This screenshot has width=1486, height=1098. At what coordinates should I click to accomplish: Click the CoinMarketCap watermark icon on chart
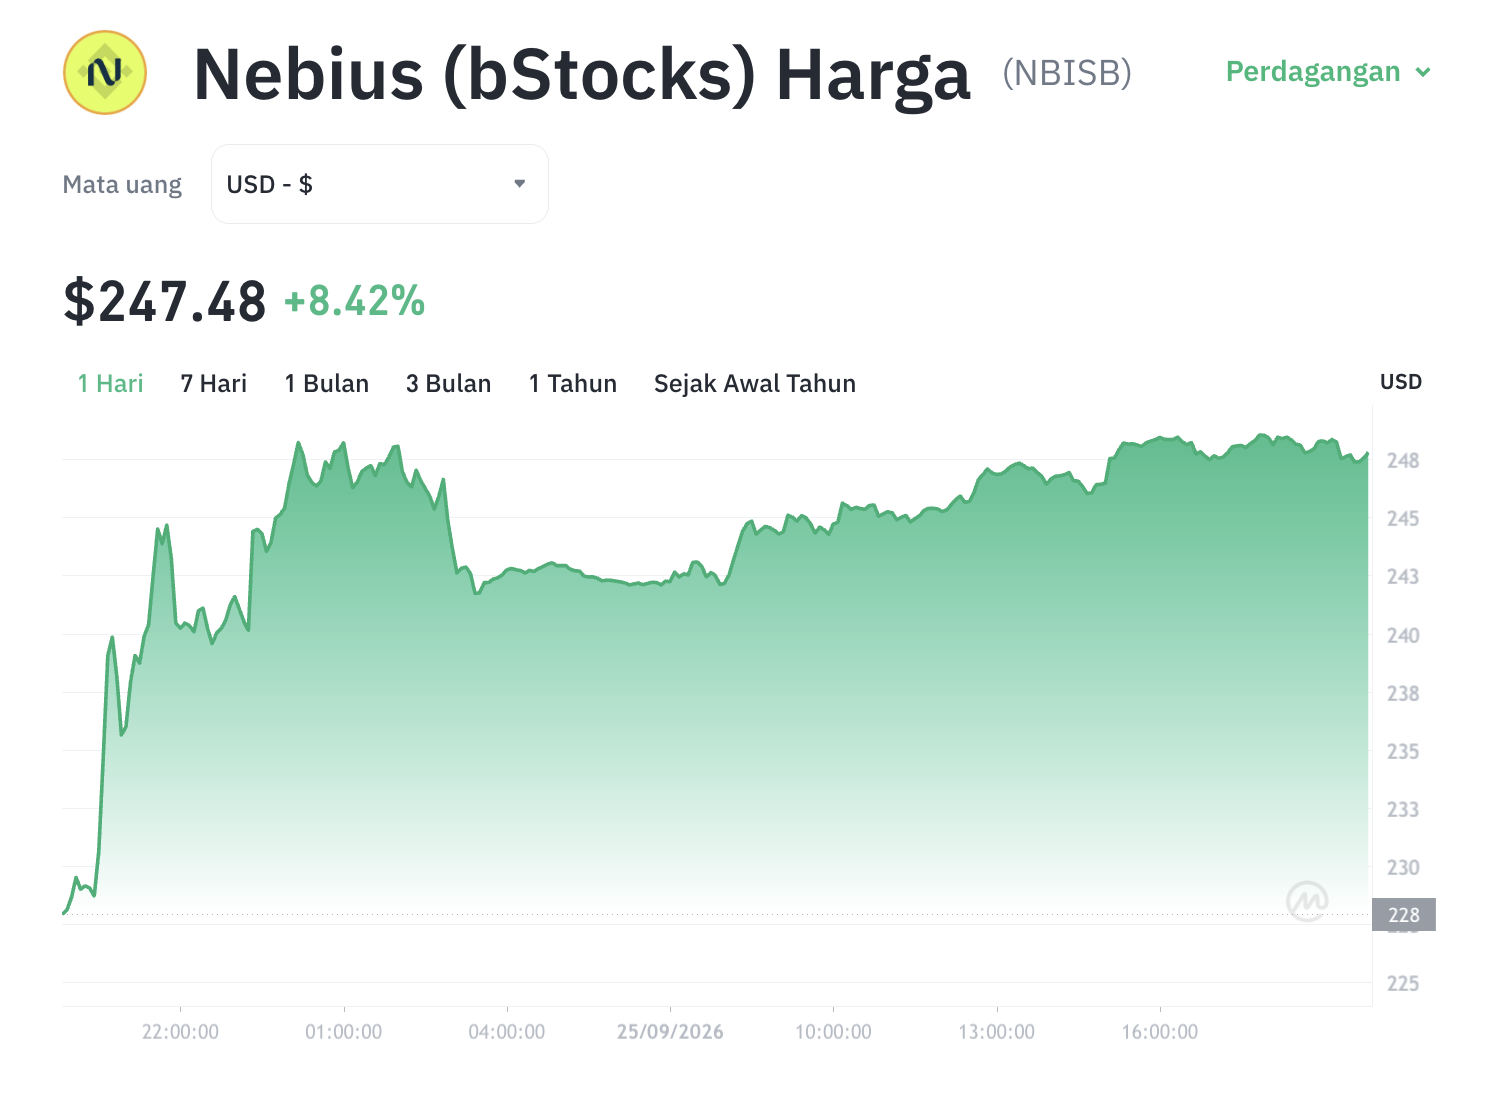click(x=1307, y=900)
